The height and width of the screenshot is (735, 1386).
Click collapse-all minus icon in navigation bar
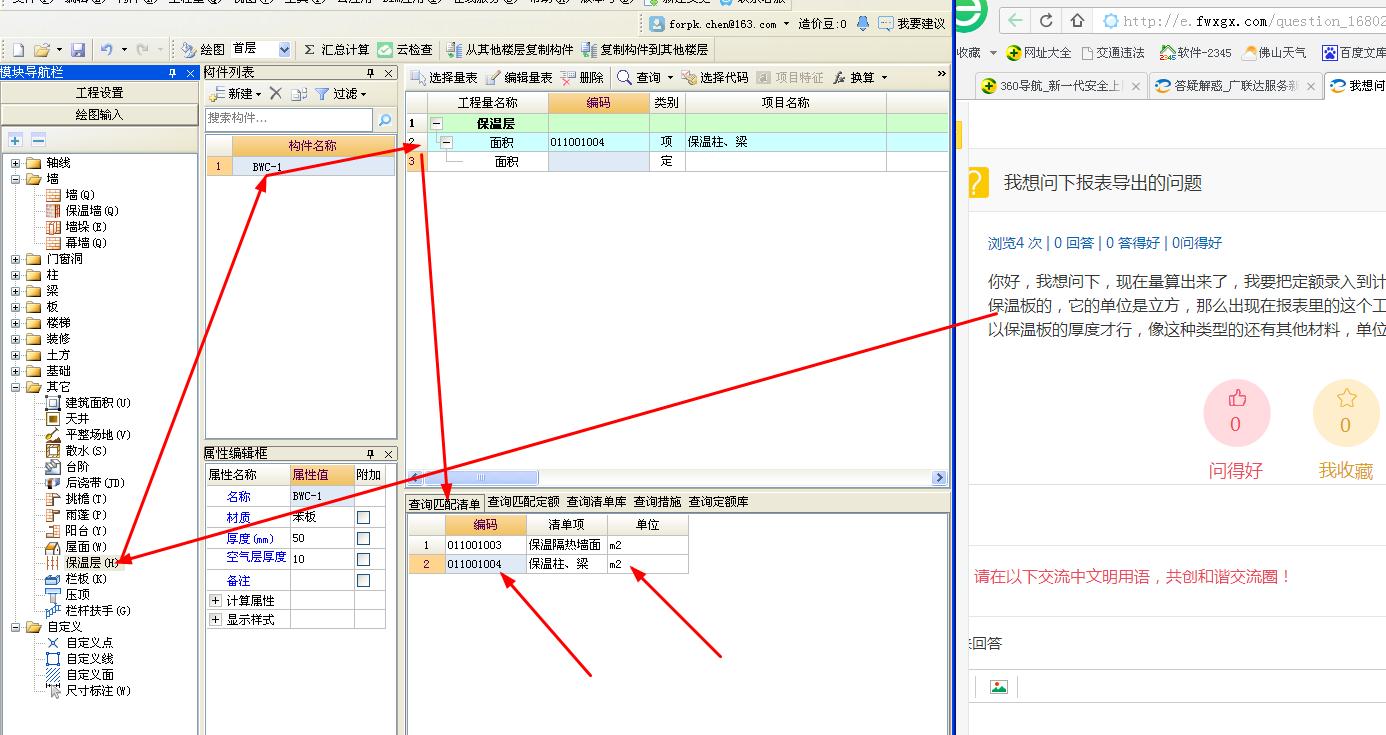click(38, 140)
